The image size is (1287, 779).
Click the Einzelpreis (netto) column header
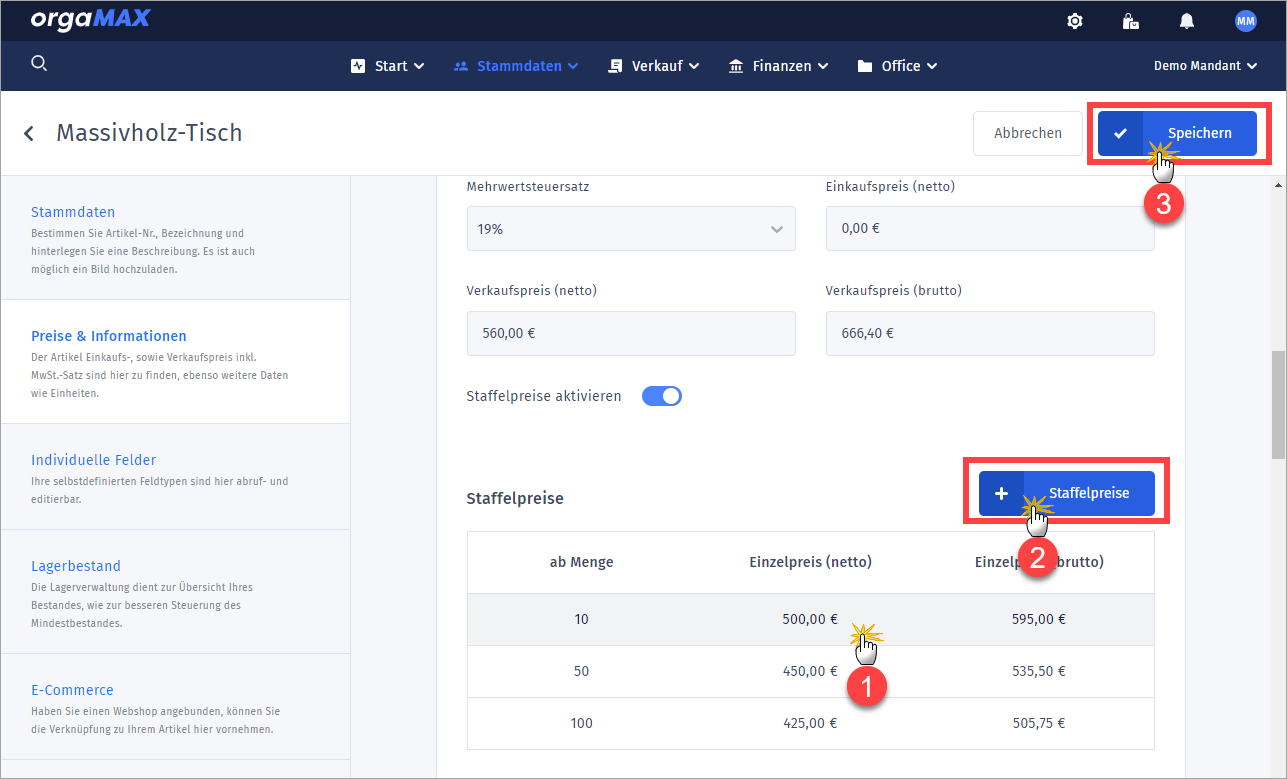coord(810,562)
